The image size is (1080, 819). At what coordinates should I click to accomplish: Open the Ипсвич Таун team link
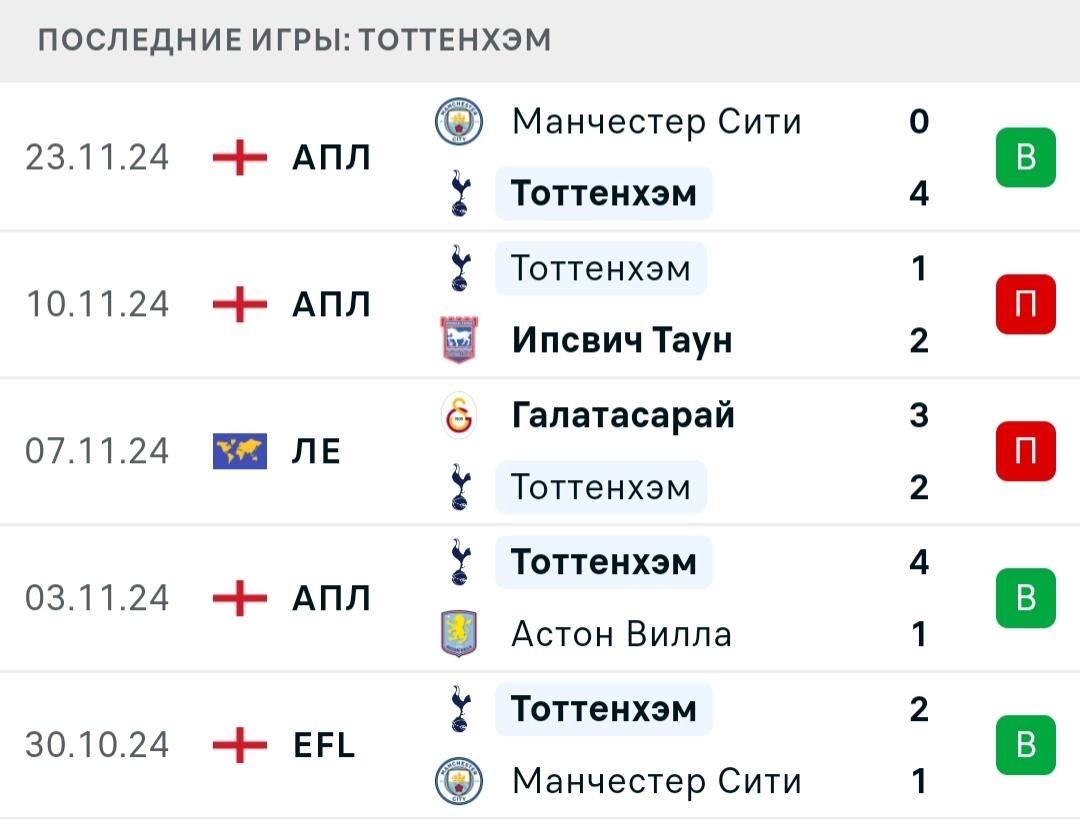[622, 340]
